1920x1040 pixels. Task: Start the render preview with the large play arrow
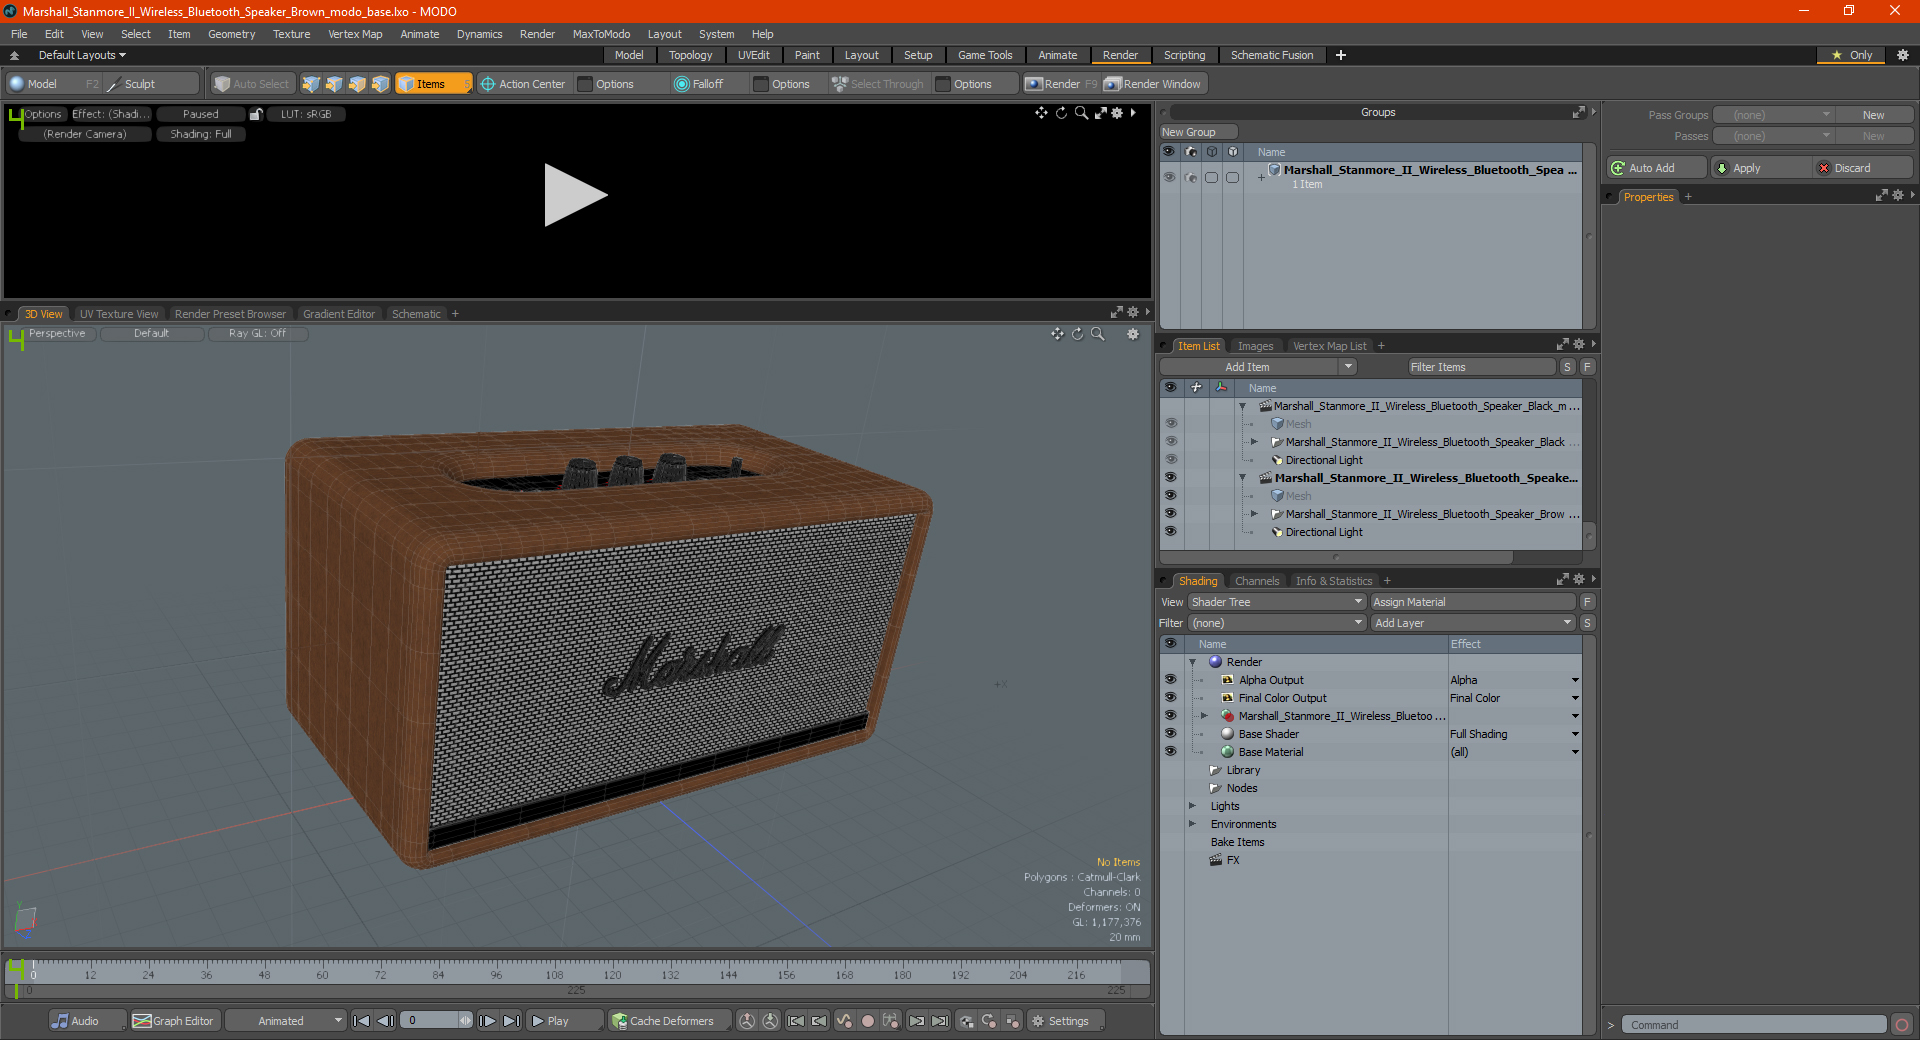click(x=575, y=195)
